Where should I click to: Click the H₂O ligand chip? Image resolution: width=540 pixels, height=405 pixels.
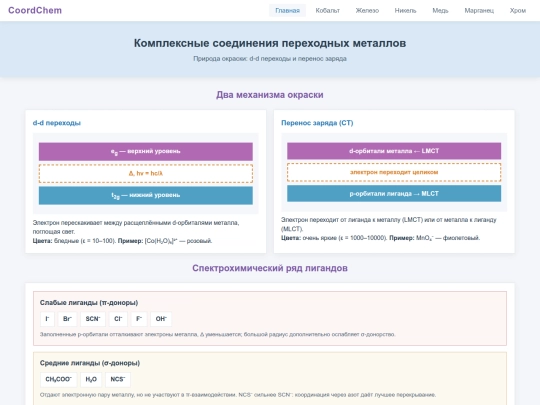[91, 379]
